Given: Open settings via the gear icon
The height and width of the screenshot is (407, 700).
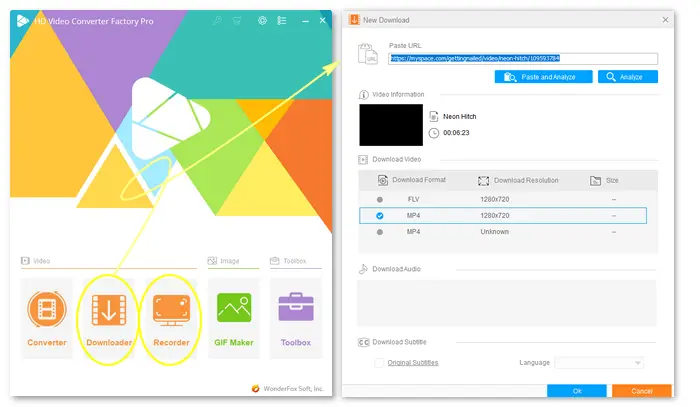Looking at the screenshot, I should pos(262,20).
